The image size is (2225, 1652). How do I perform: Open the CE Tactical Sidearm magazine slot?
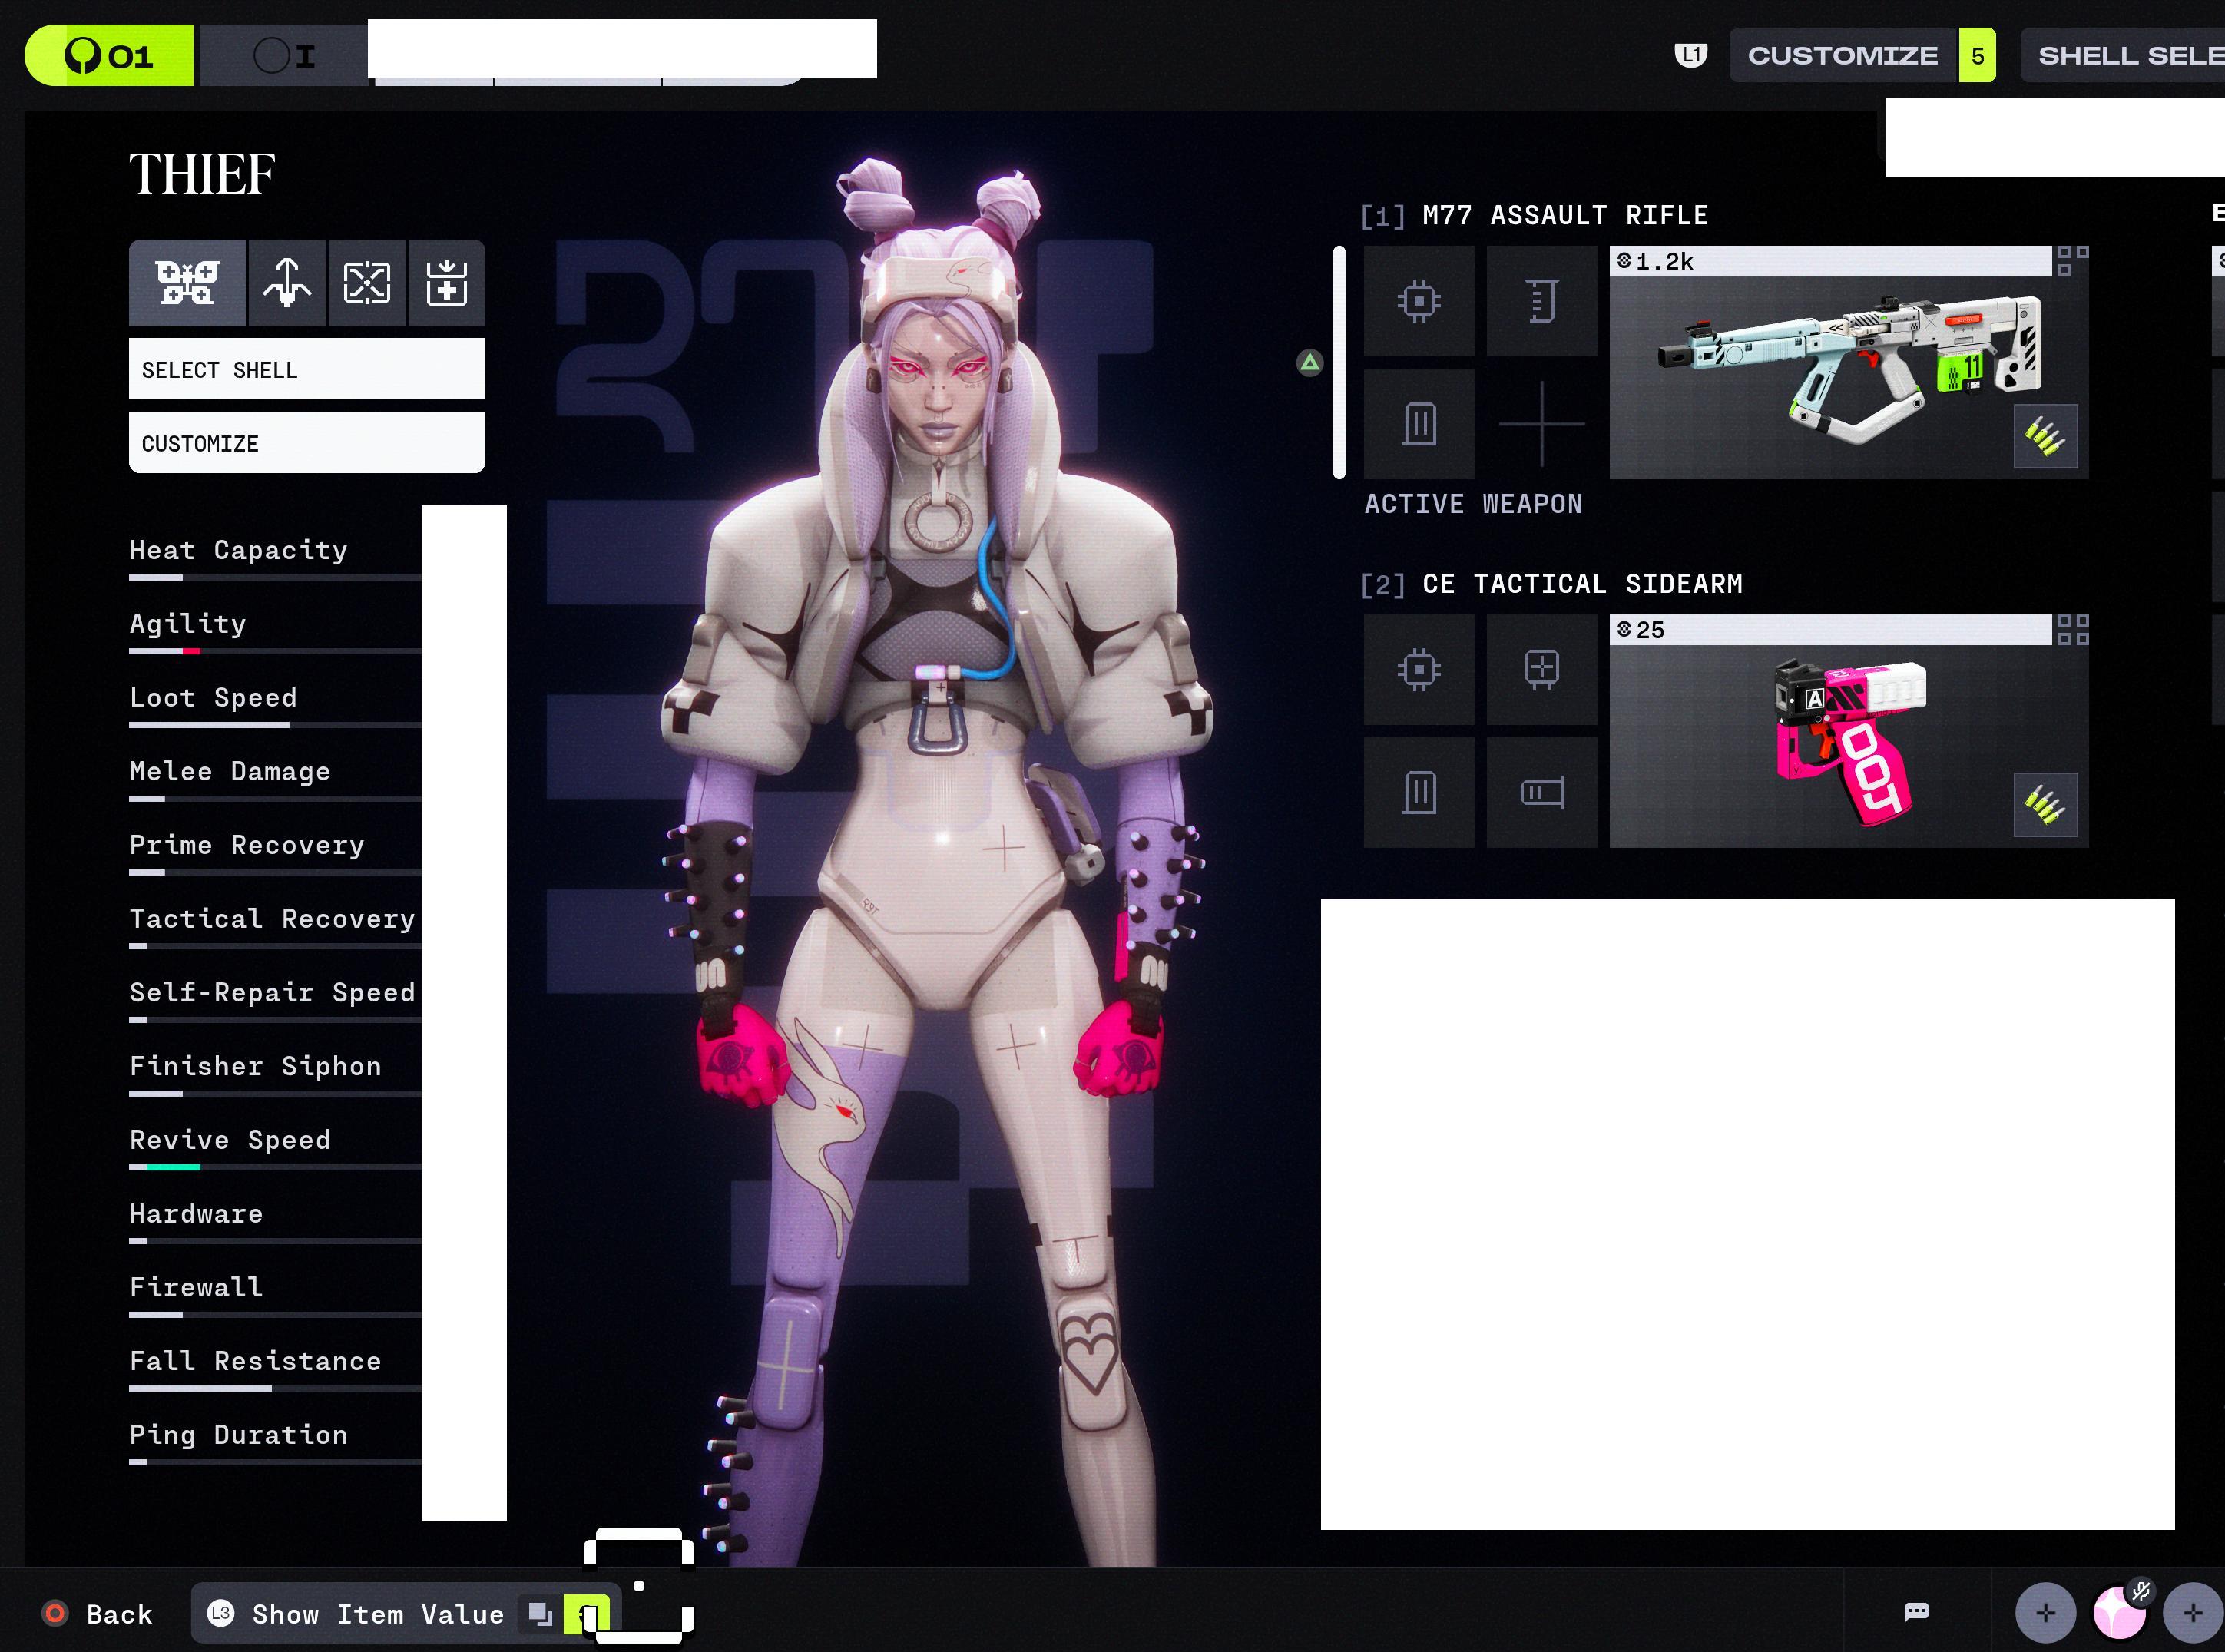point(1419,793)
